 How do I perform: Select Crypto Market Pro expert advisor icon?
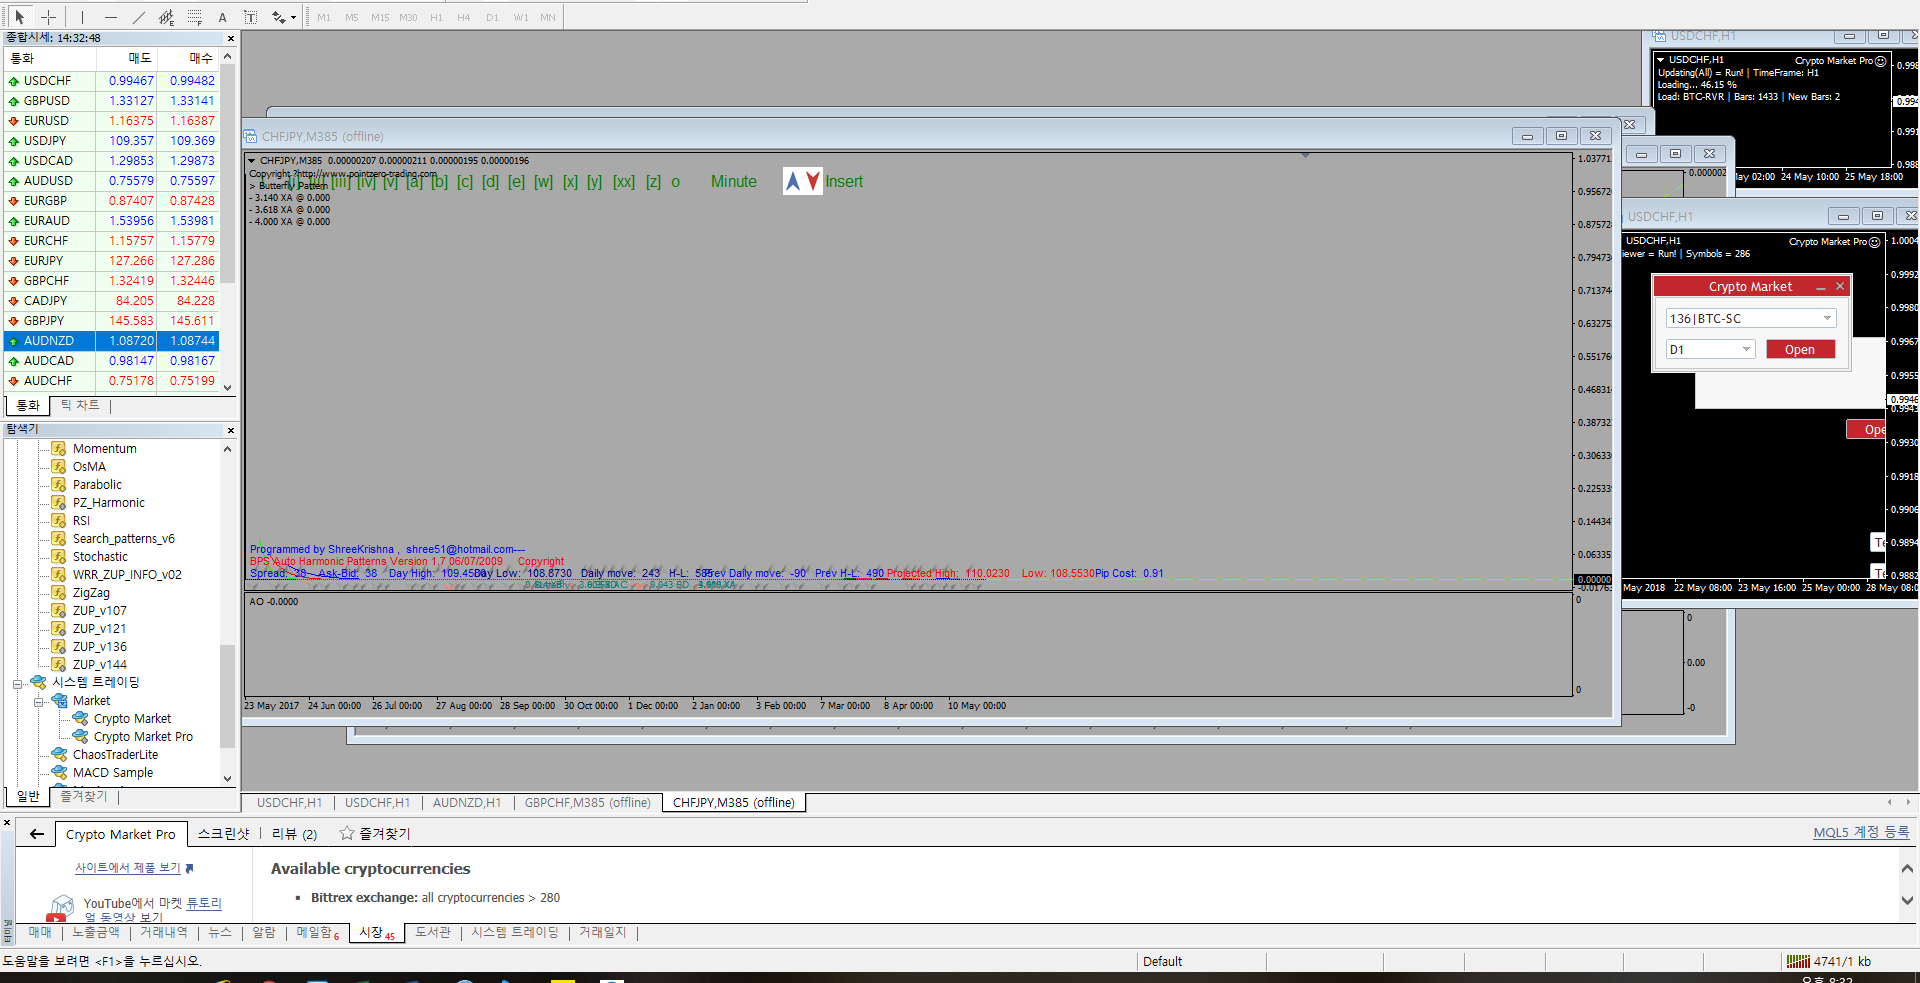pyautogui.click(x=80, y=737)
